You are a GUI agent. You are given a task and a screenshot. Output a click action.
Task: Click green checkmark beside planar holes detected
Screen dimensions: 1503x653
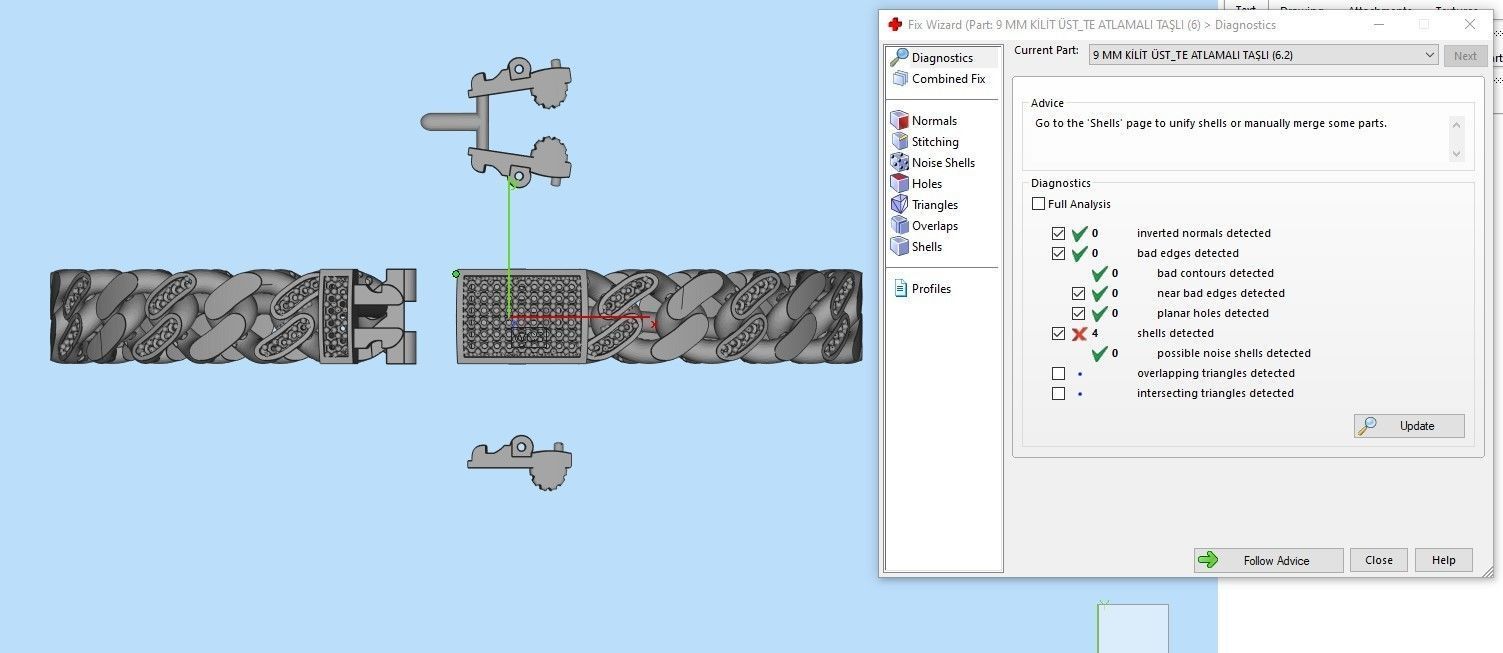pyautogui.click(x=1099, y=314)
